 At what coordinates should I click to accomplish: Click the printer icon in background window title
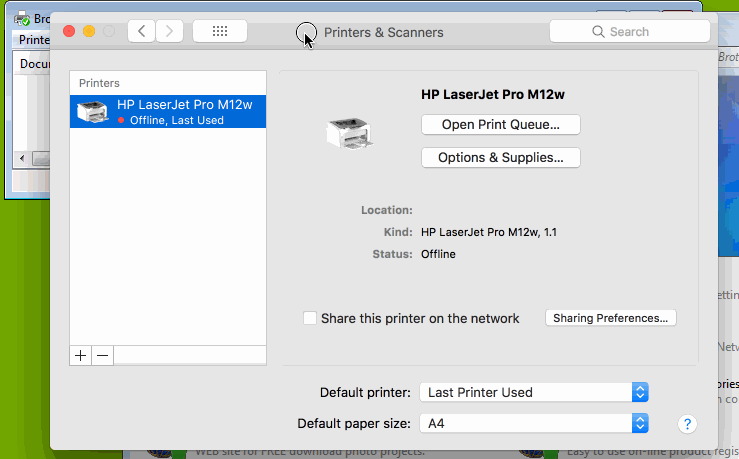[22, 18]
